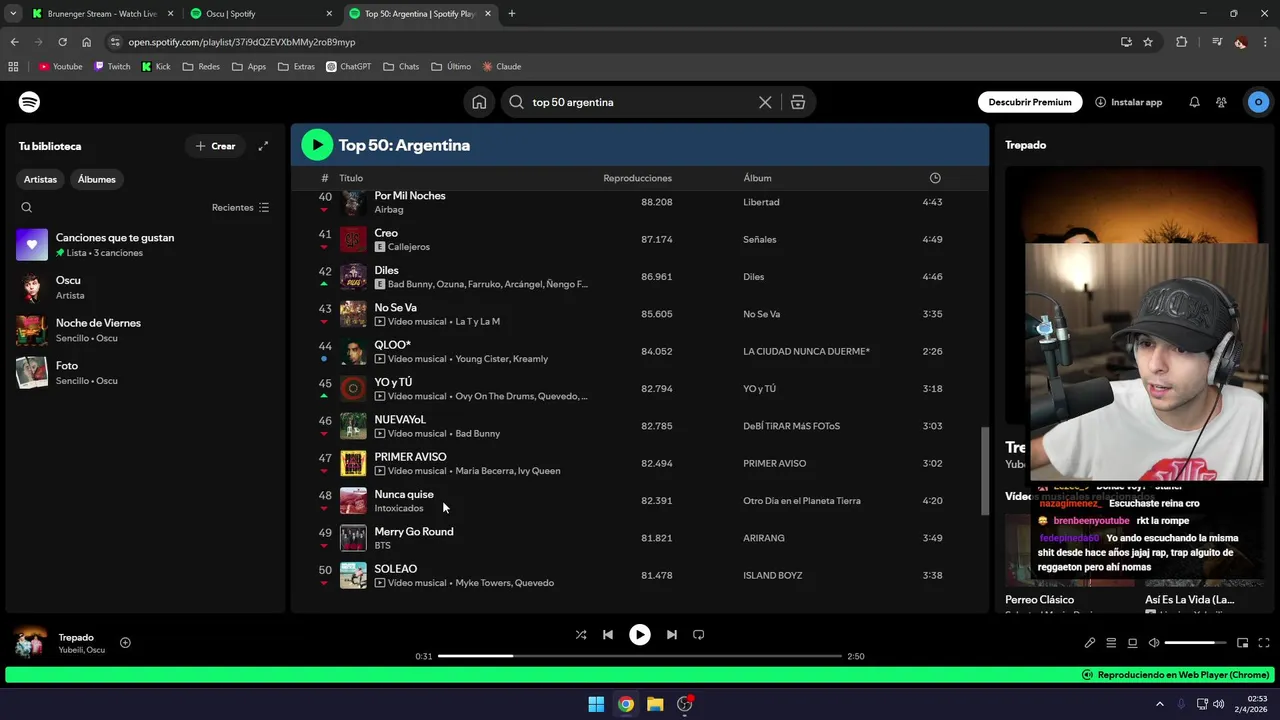Go to Spotify Home via house icon
The image size is (1280, 720).
479,102
